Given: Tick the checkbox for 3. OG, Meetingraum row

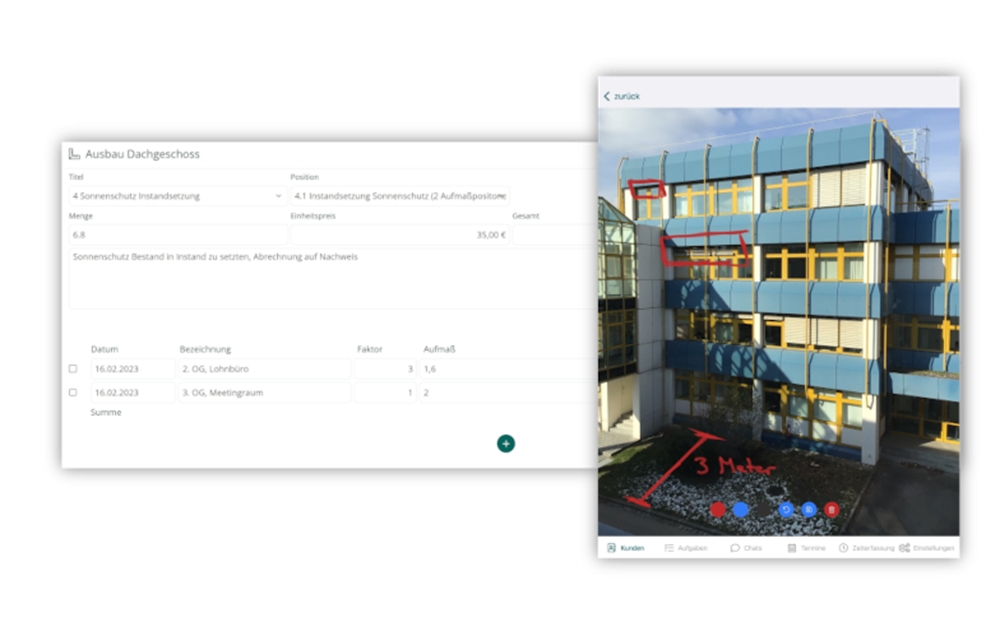Looking at the screenshot, I should point(73,392).
